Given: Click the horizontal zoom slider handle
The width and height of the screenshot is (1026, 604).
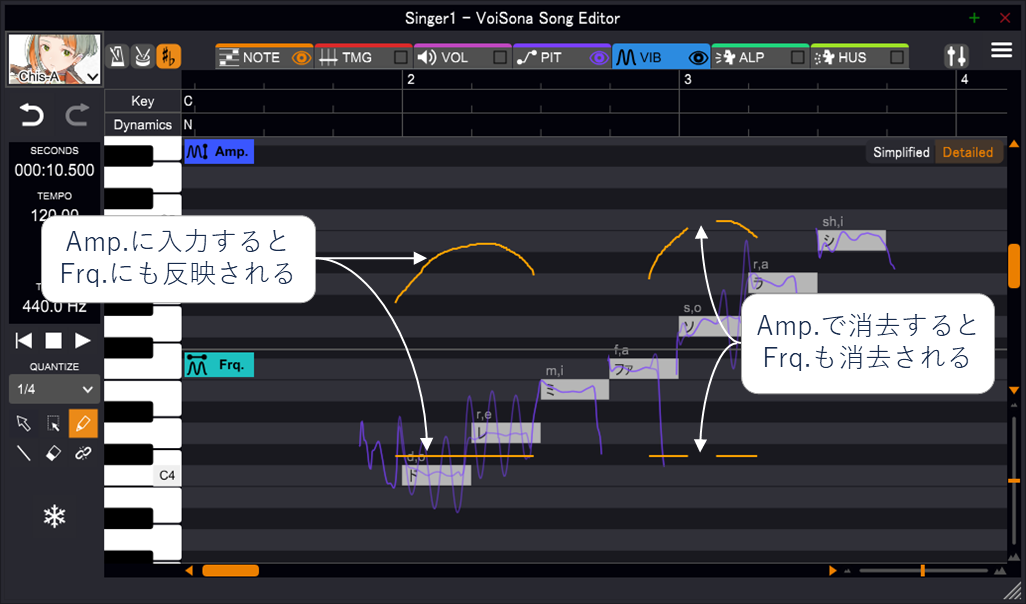Looking at the screenshot, I should click(x=923, y=571).
